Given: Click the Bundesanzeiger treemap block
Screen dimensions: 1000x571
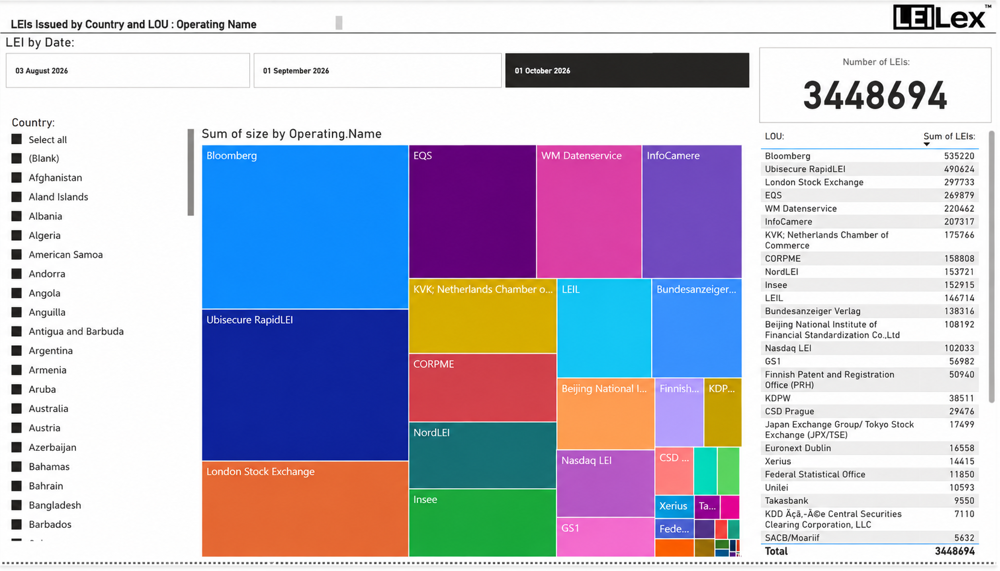Looking at the screenshot, I should coord(697,328).
